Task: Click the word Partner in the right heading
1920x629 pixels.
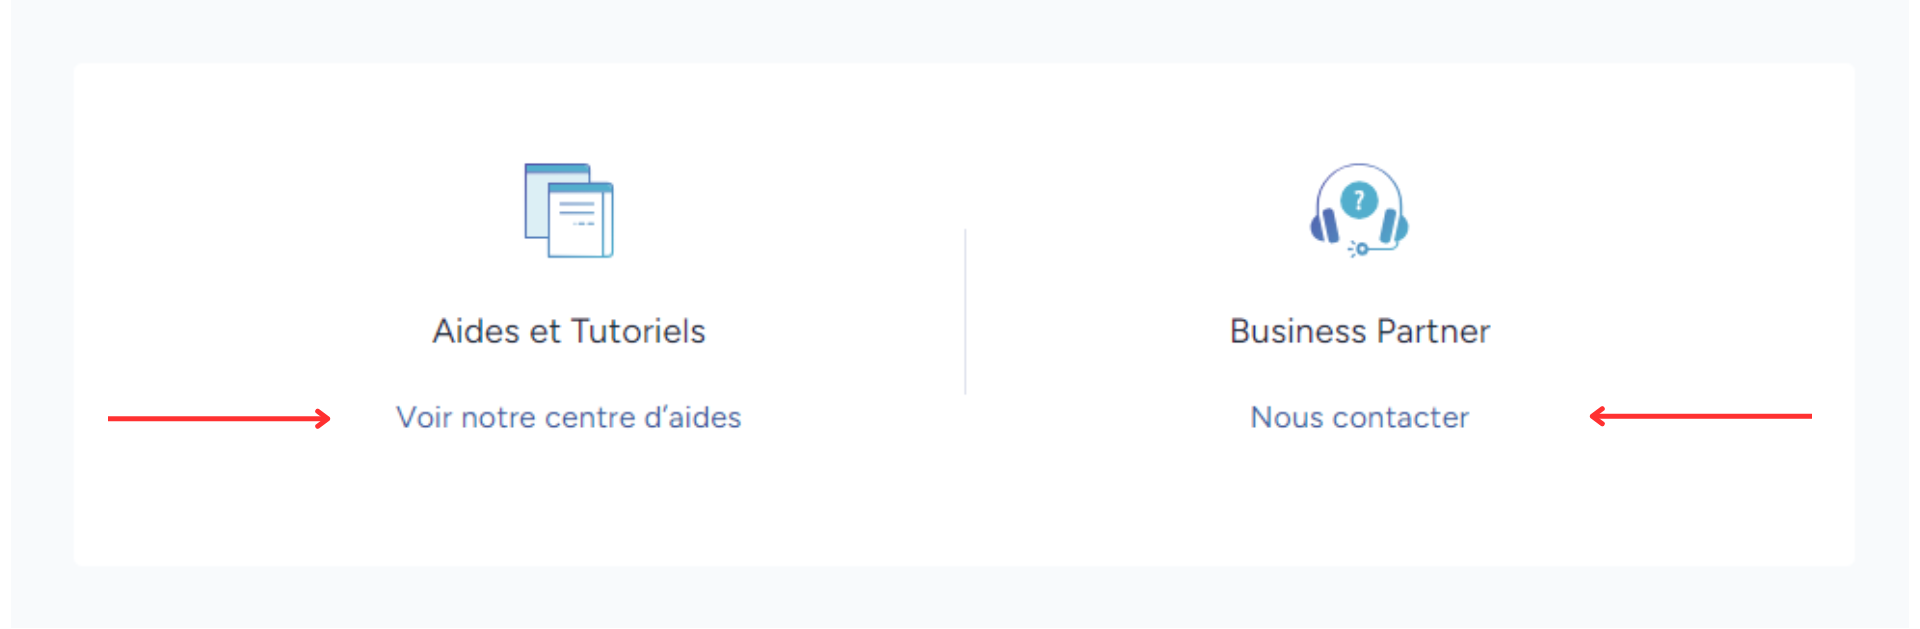Action: click(x=1432, y=331)
